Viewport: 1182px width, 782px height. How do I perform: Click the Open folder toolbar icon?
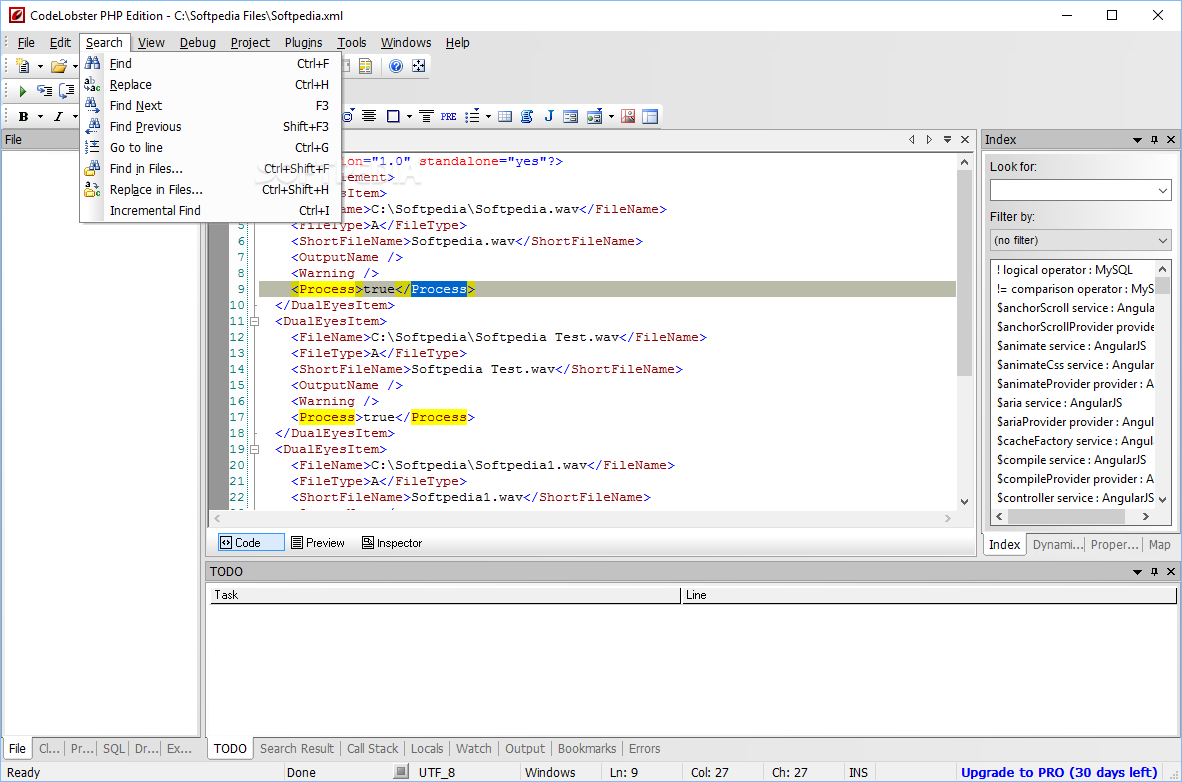click(x=58, y=66)
